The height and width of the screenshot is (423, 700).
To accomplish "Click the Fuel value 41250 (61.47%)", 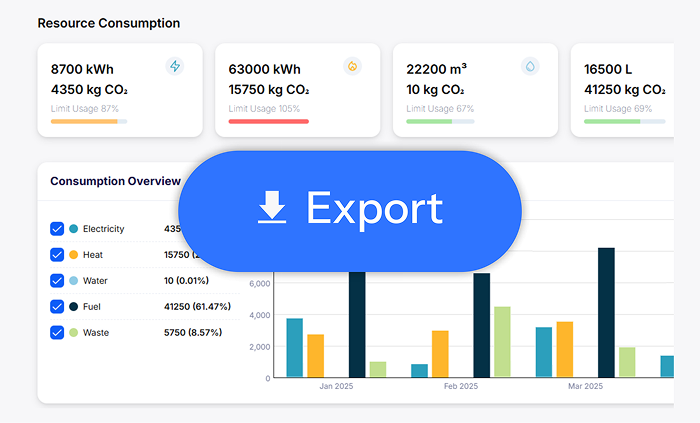I will (x=197, y=307).
